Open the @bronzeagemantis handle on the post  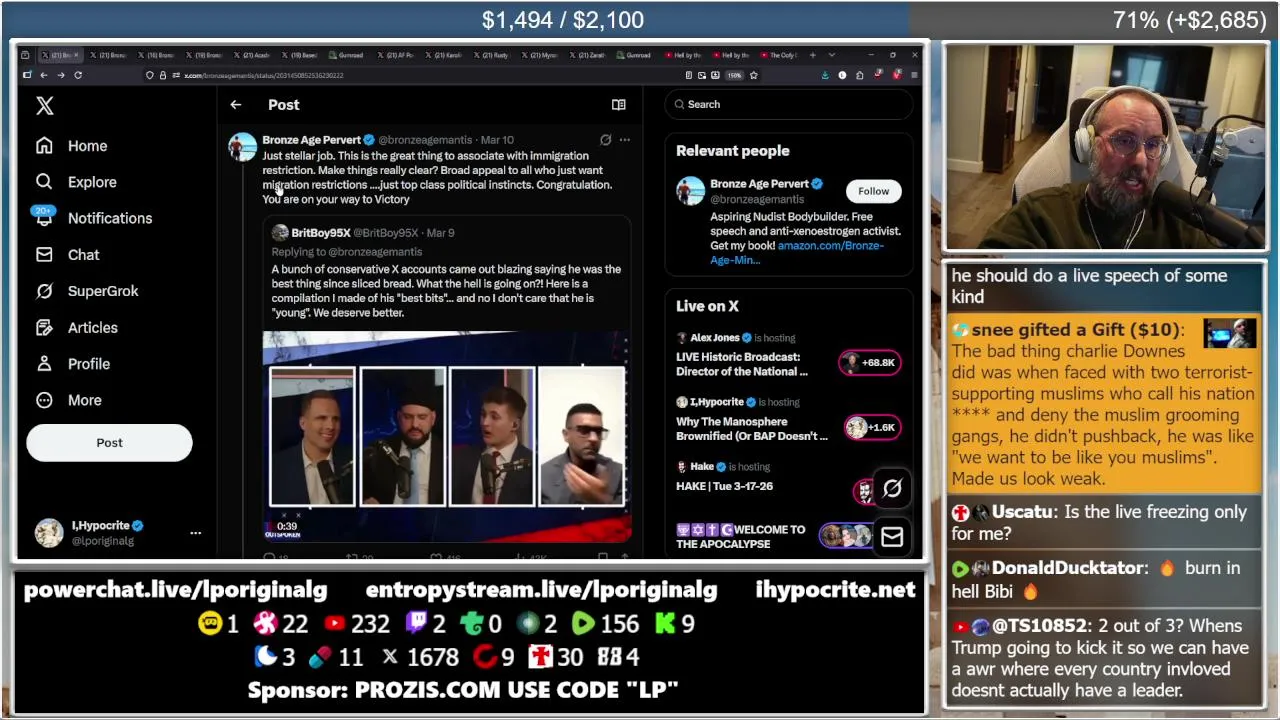pyautogui.click(x=425, y=140)
